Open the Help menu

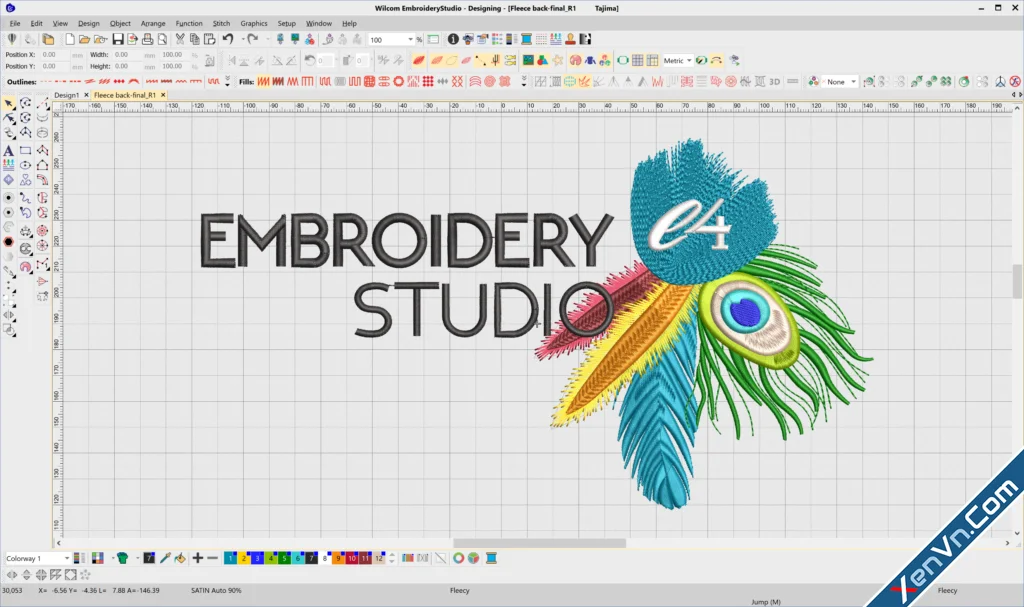[349, 24]
